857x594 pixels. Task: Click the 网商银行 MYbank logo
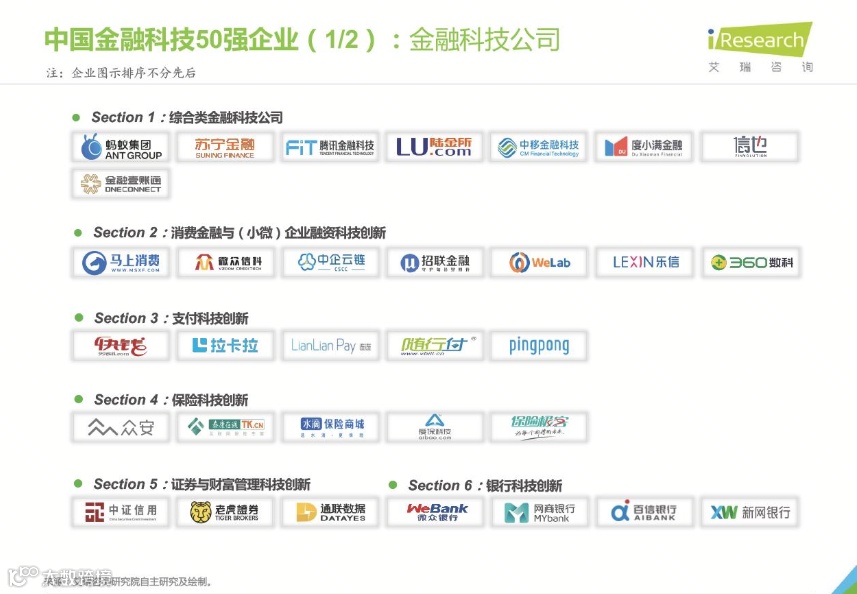tap(539, 511)
